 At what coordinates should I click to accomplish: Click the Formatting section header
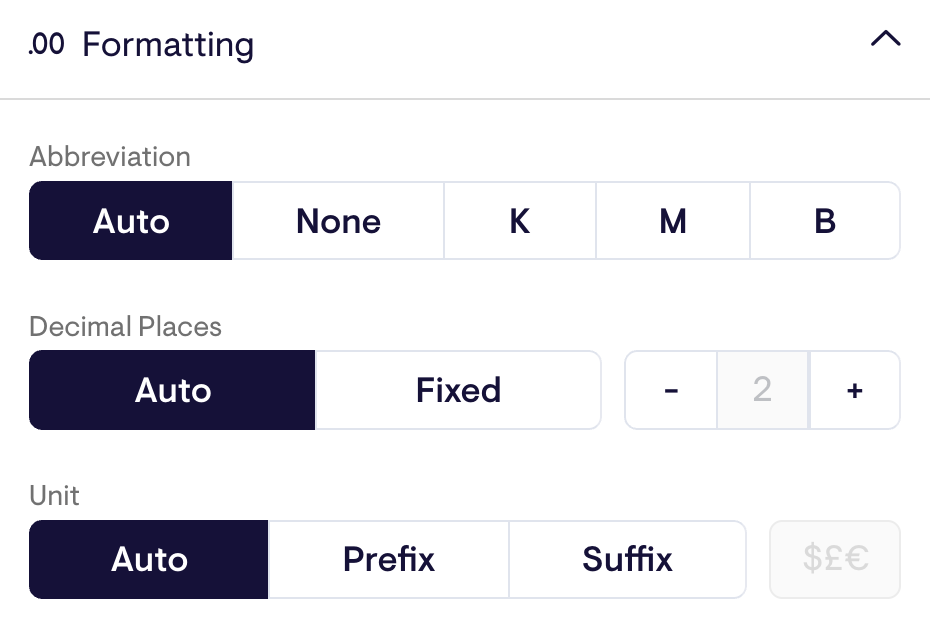[x=167, y=45]
